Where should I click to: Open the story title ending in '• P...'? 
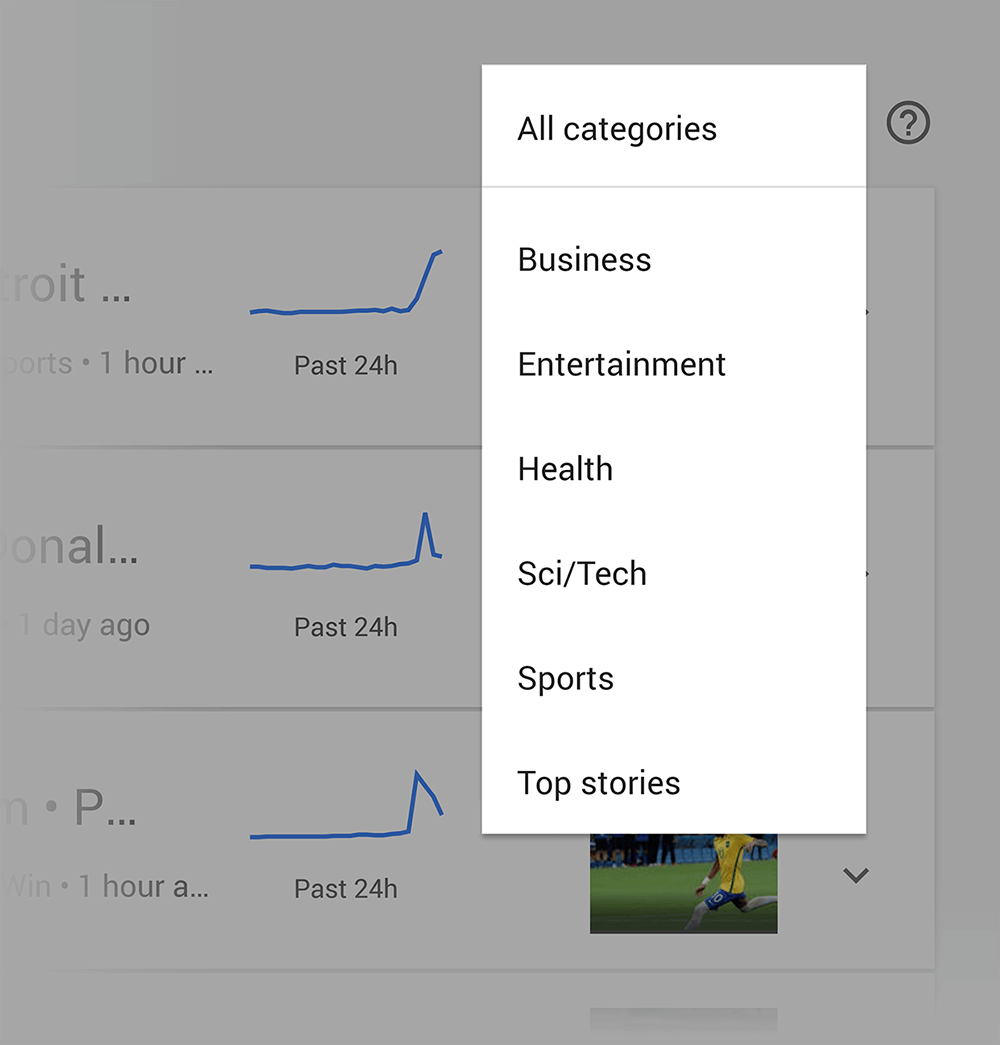[x=69, y=808]
